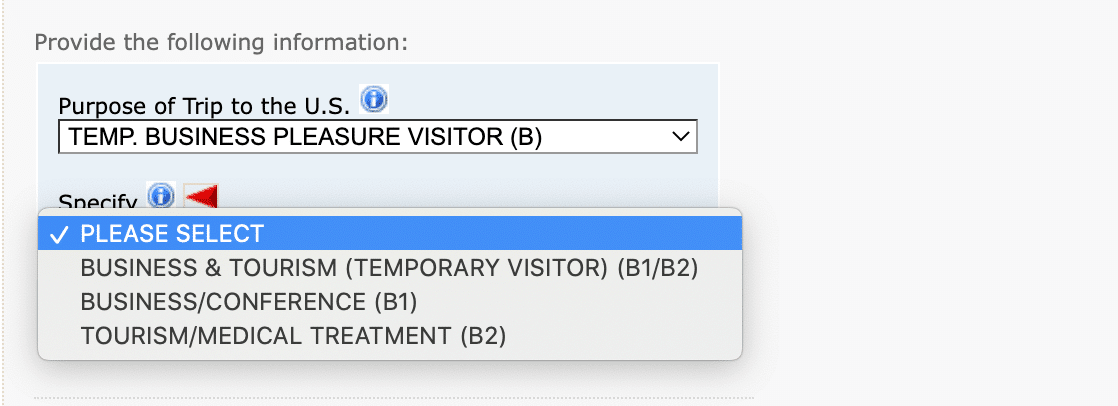Click the (B1) code in the Business/Conference entry
Viewport: 1118px width, 406px height.
[395, 302]
